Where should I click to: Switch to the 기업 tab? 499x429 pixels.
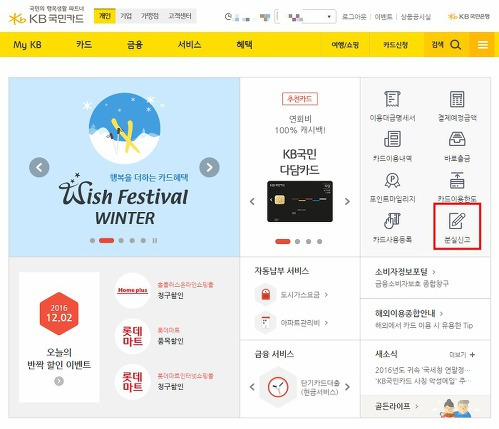(126, 16)
